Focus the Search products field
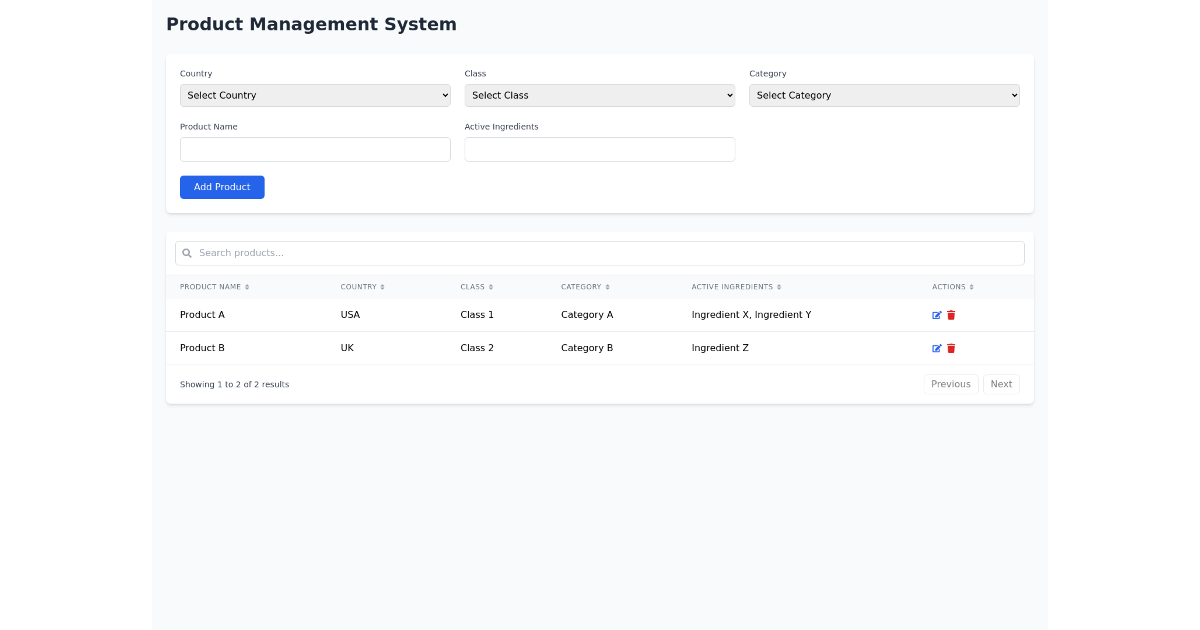This screenshot has width=1200, height=630. click(600, 252)
